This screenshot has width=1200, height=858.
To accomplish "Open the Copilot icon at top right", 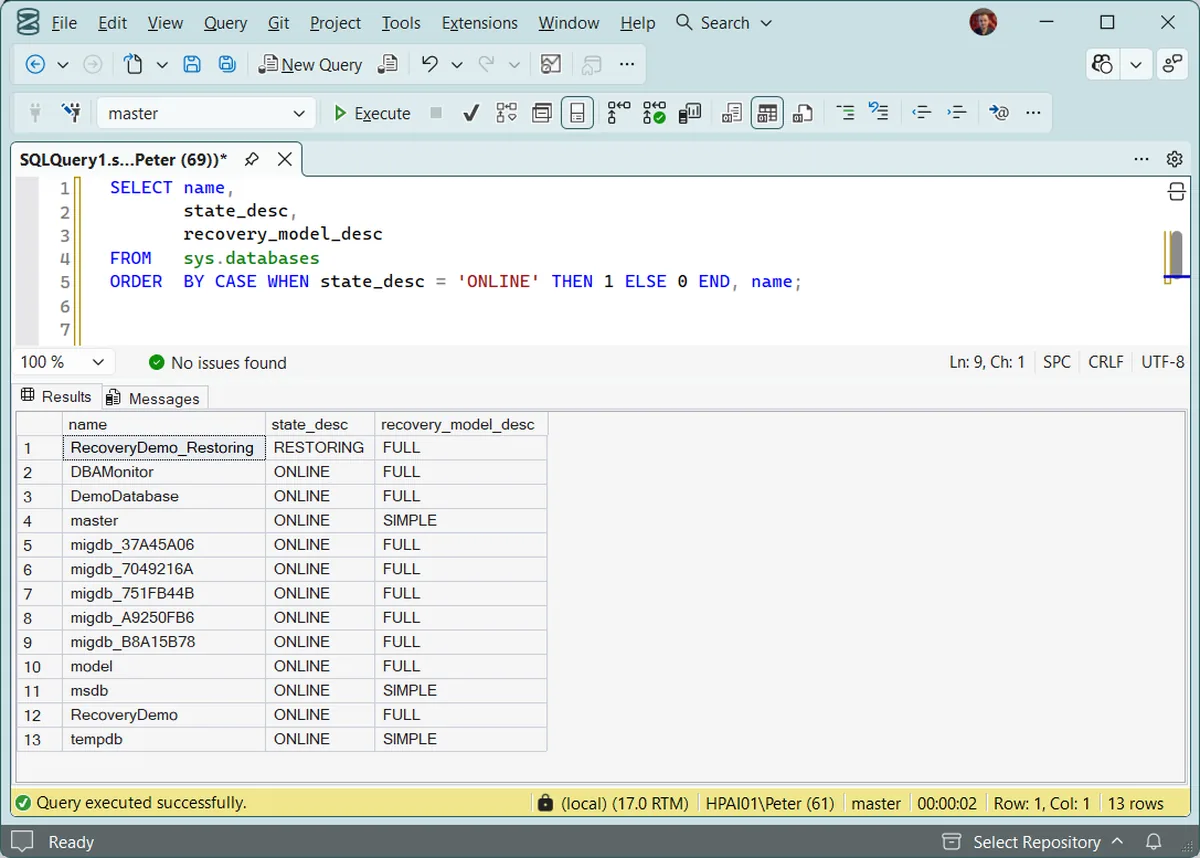I will point(1103,64).
